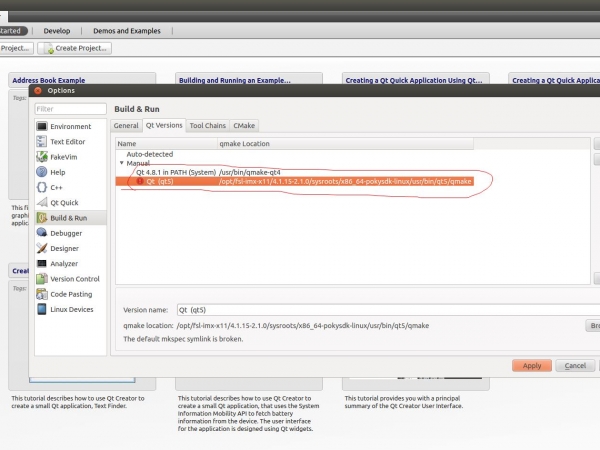Open the General tab
Viewport: 600px width, 450px height.
click(126, 126)
